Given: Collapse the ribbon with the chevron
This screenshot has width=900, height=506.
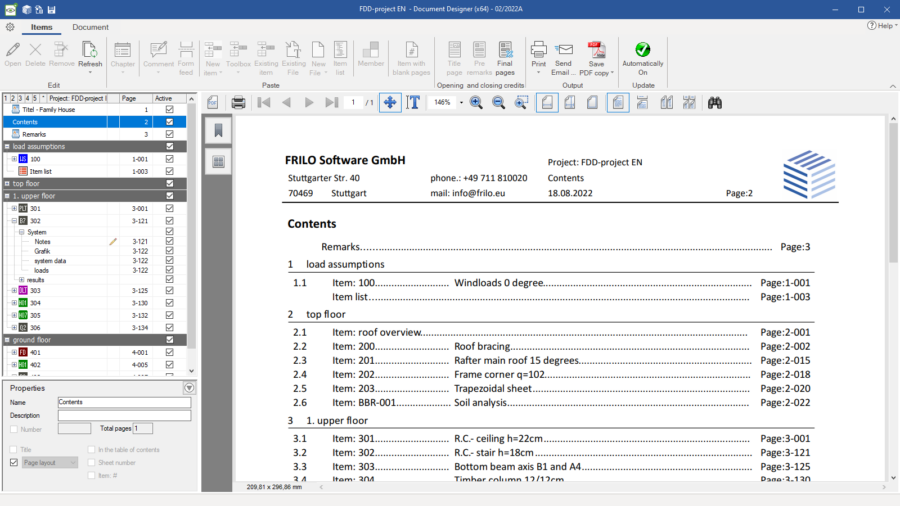Looking at the screenshot, I should click(x=893, y=86).
